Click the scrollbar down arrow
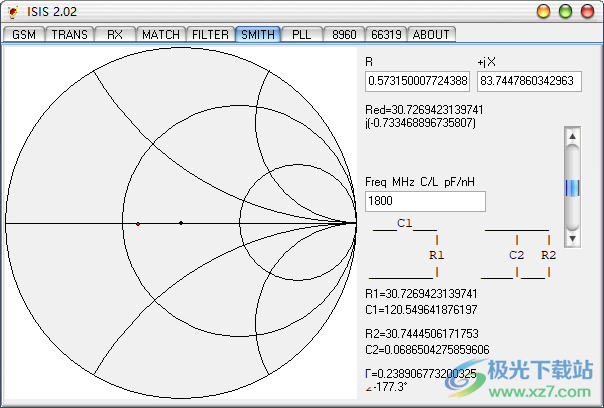The width and height of the screenshot is (604, 408). pyautogui.click(x=572, y=240)
